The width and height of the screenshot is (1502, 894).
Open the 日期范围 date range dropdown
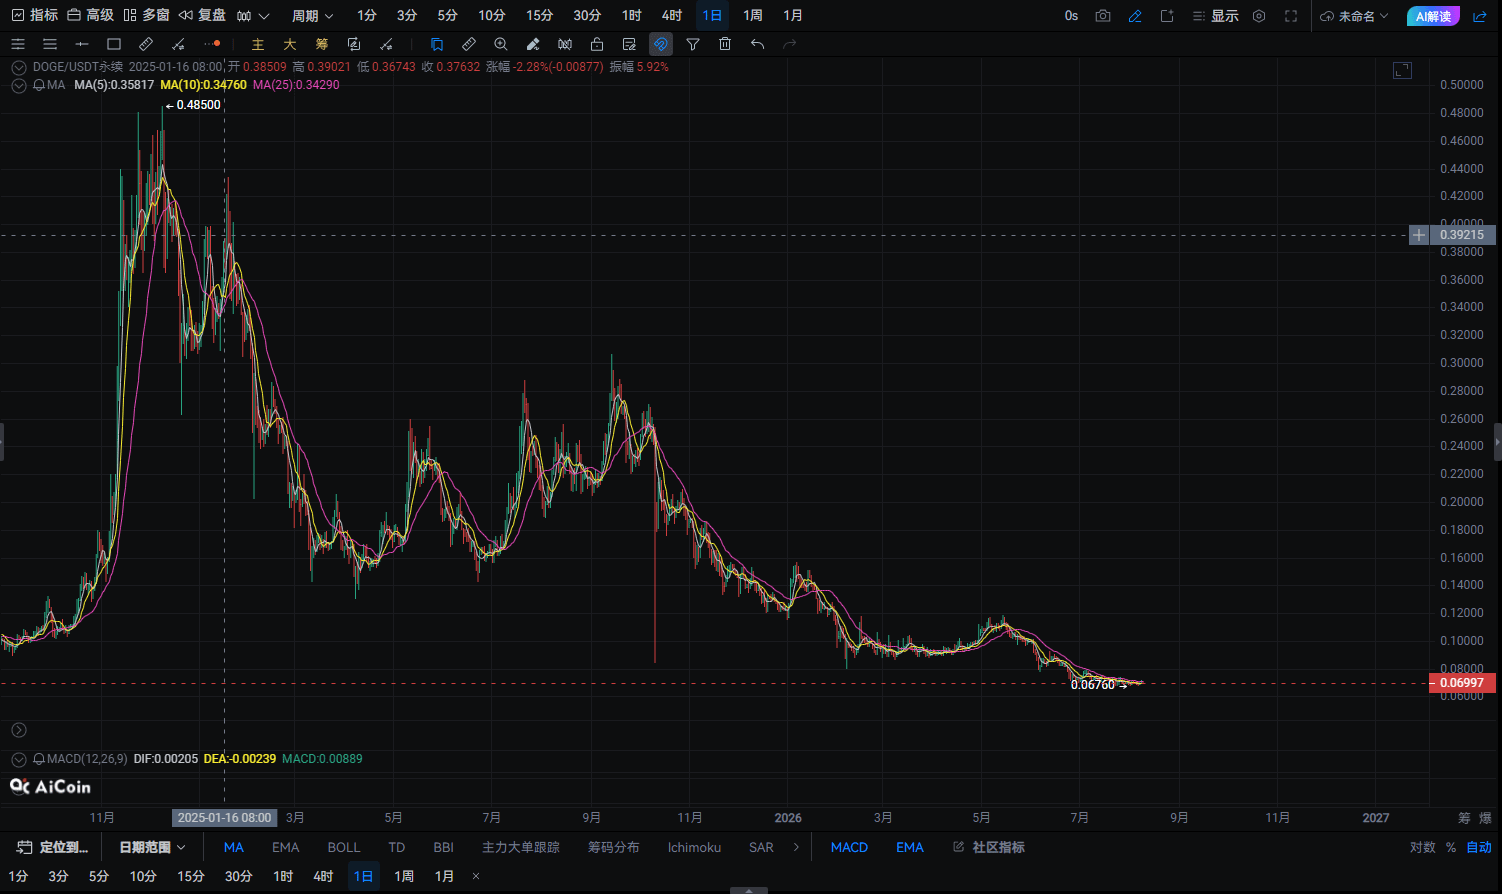[152, 847]
